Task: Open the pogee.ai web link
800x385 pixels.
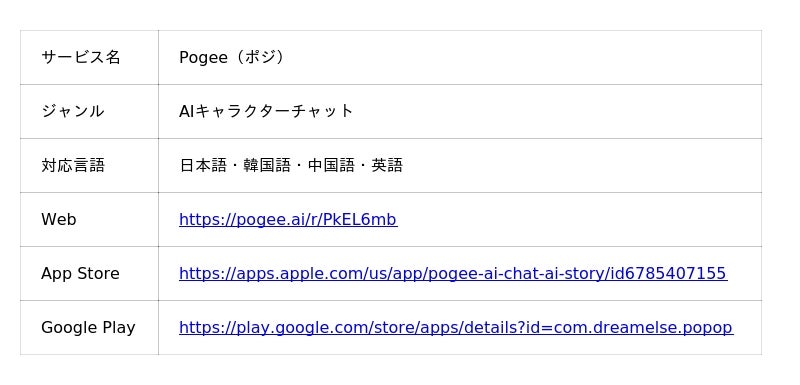Action: click(288, 220)
